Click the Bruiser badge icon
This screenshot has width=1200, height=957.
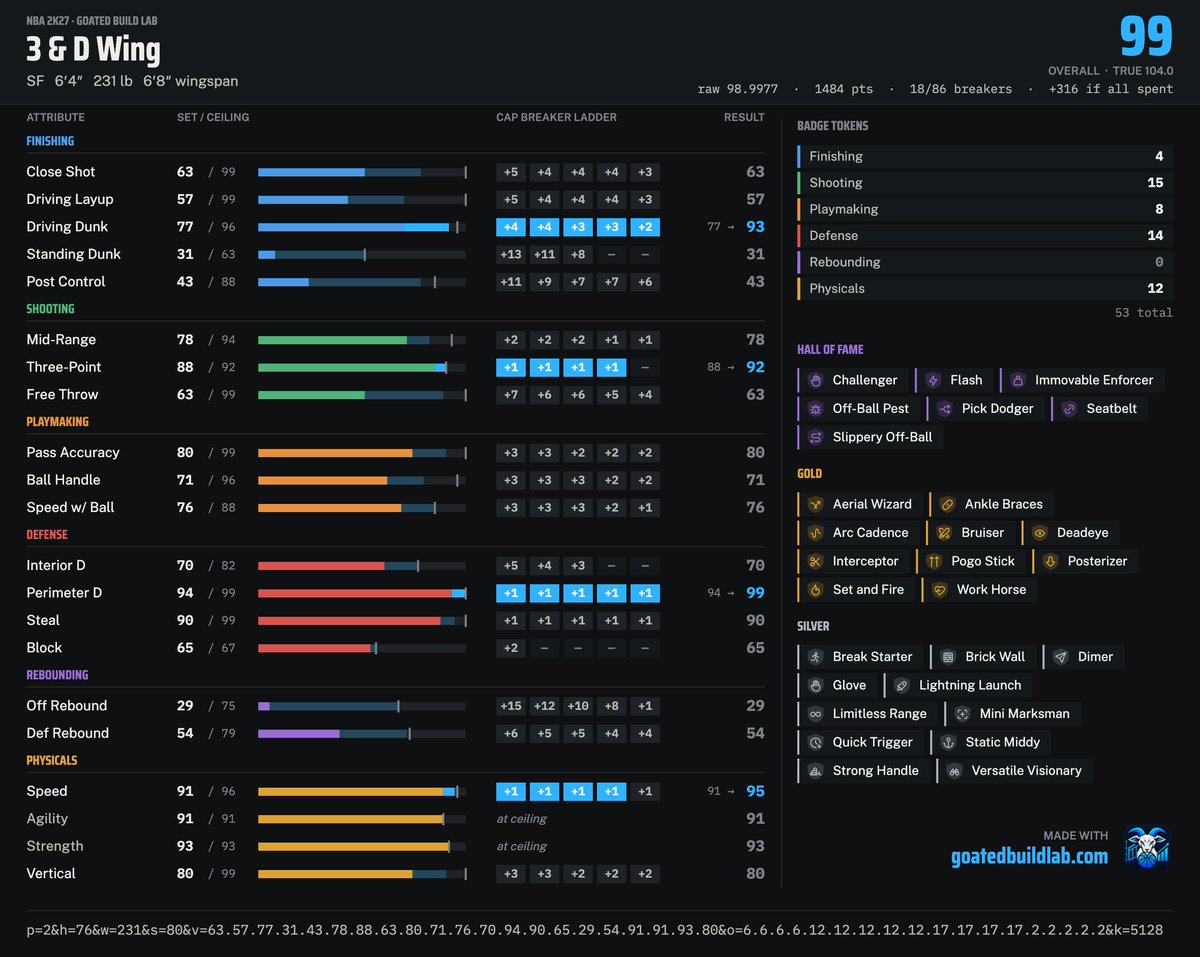click(x=944, y=533)
